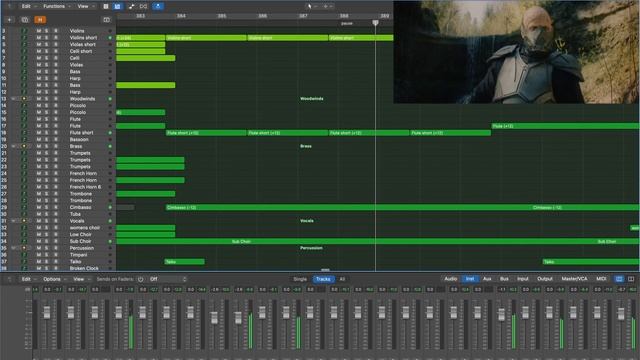Collapse the Brass track stack
The height and width of the screenshot is (360, 640).
pos(13,146)
